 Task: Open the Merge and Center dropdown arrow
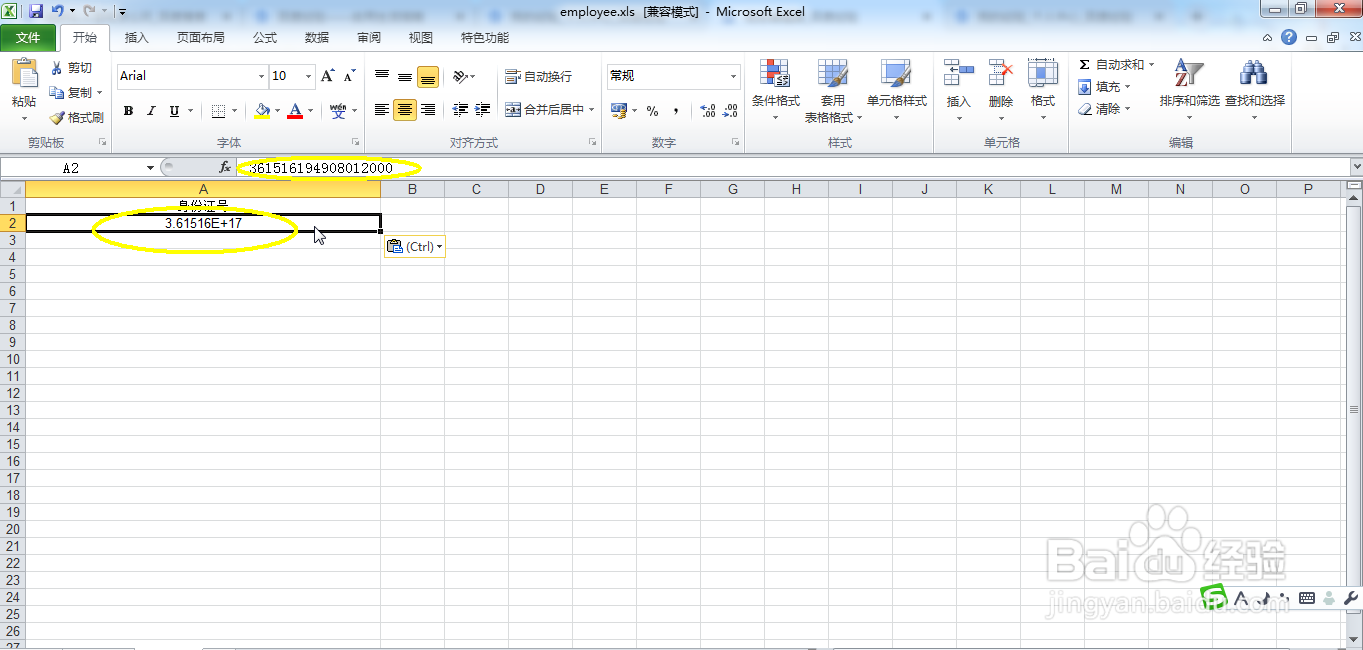592,110
